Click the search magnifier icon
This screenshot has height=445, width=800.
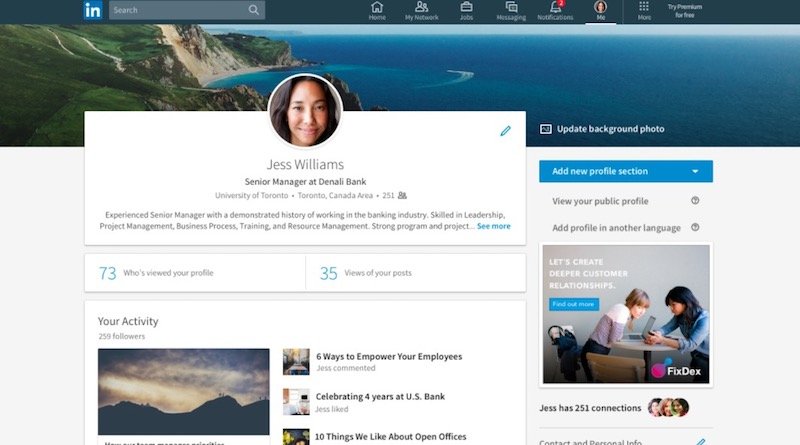(x=254, y=10)
